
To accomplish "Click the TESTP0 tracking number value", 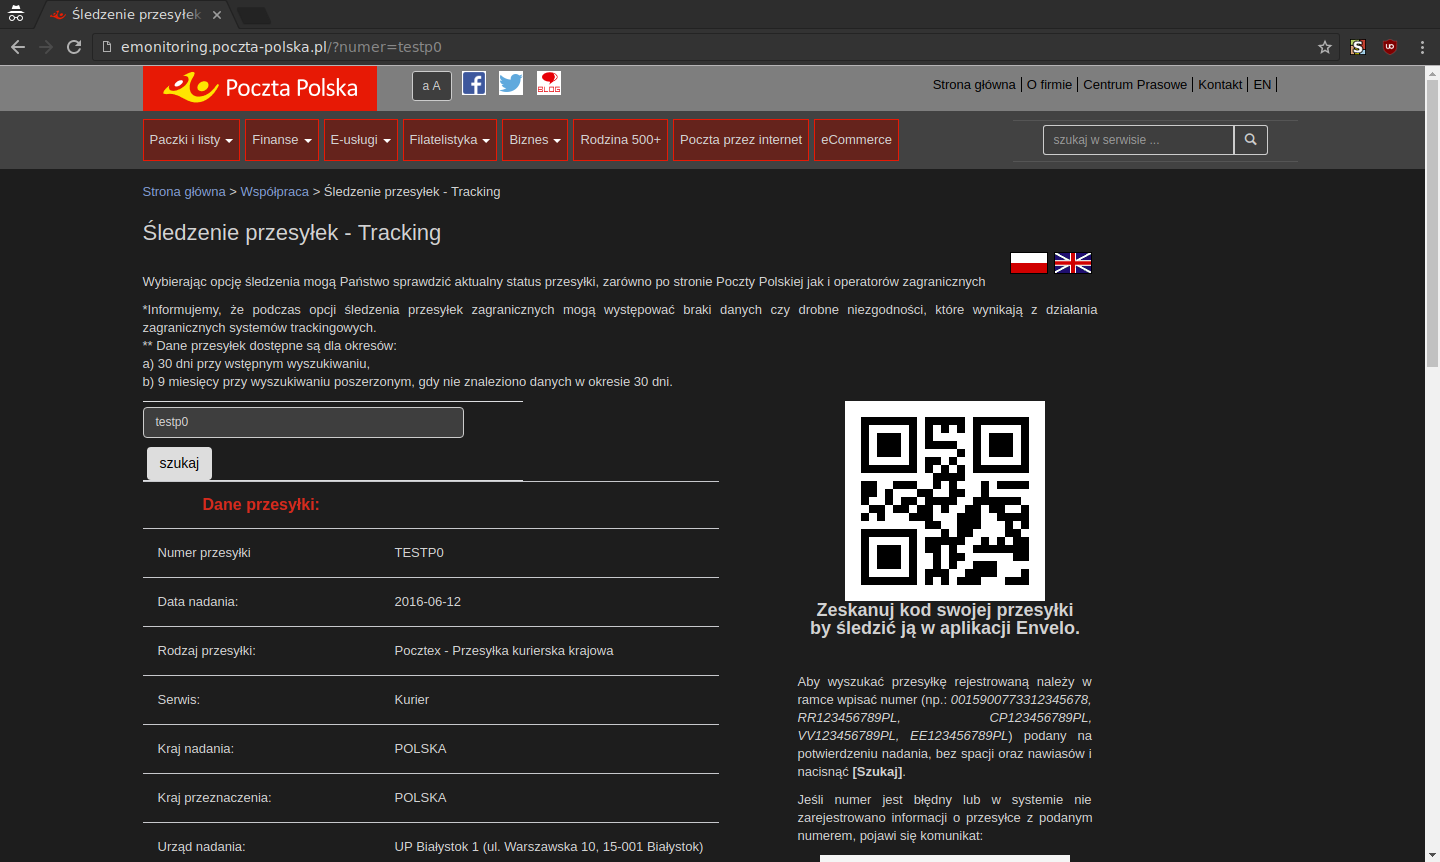I will pyautogui.click(x=419, y=553).
